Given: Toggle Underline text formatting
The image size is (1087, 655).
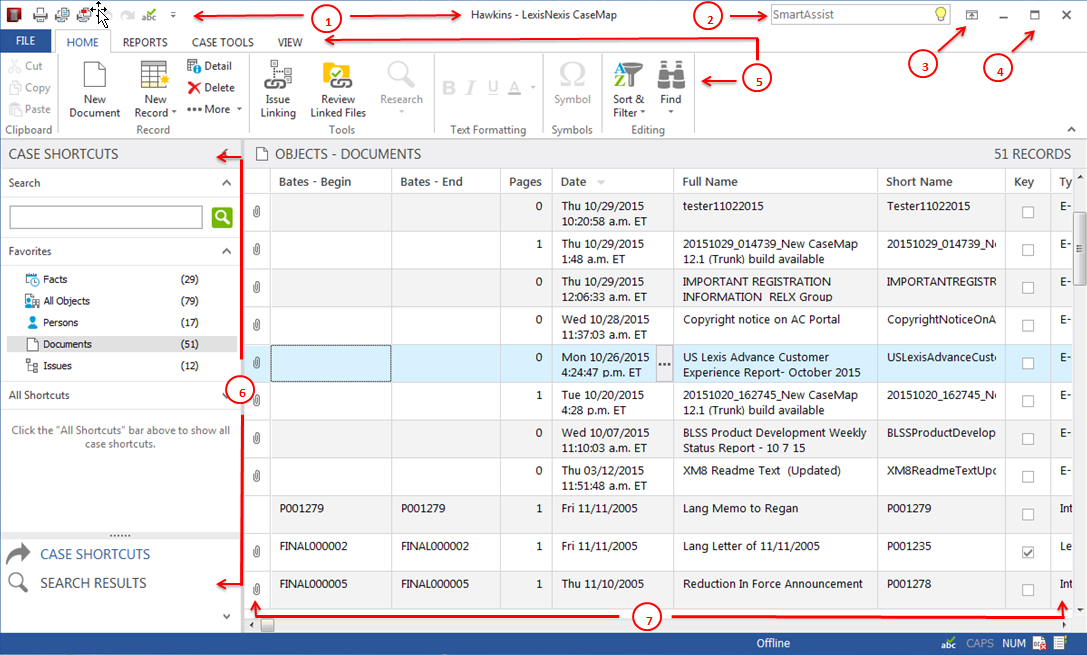Looking at the screenshot, I should tap(493, 88).
